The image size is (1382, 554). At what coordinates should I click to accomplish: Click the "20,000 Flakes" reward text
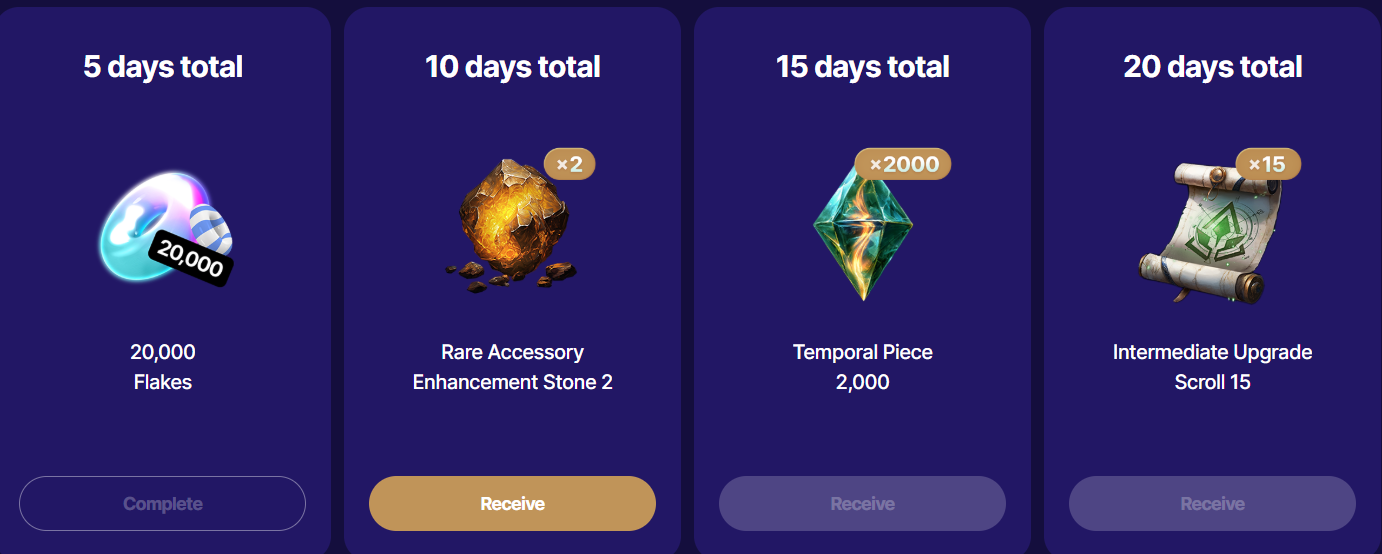point(163,367)
